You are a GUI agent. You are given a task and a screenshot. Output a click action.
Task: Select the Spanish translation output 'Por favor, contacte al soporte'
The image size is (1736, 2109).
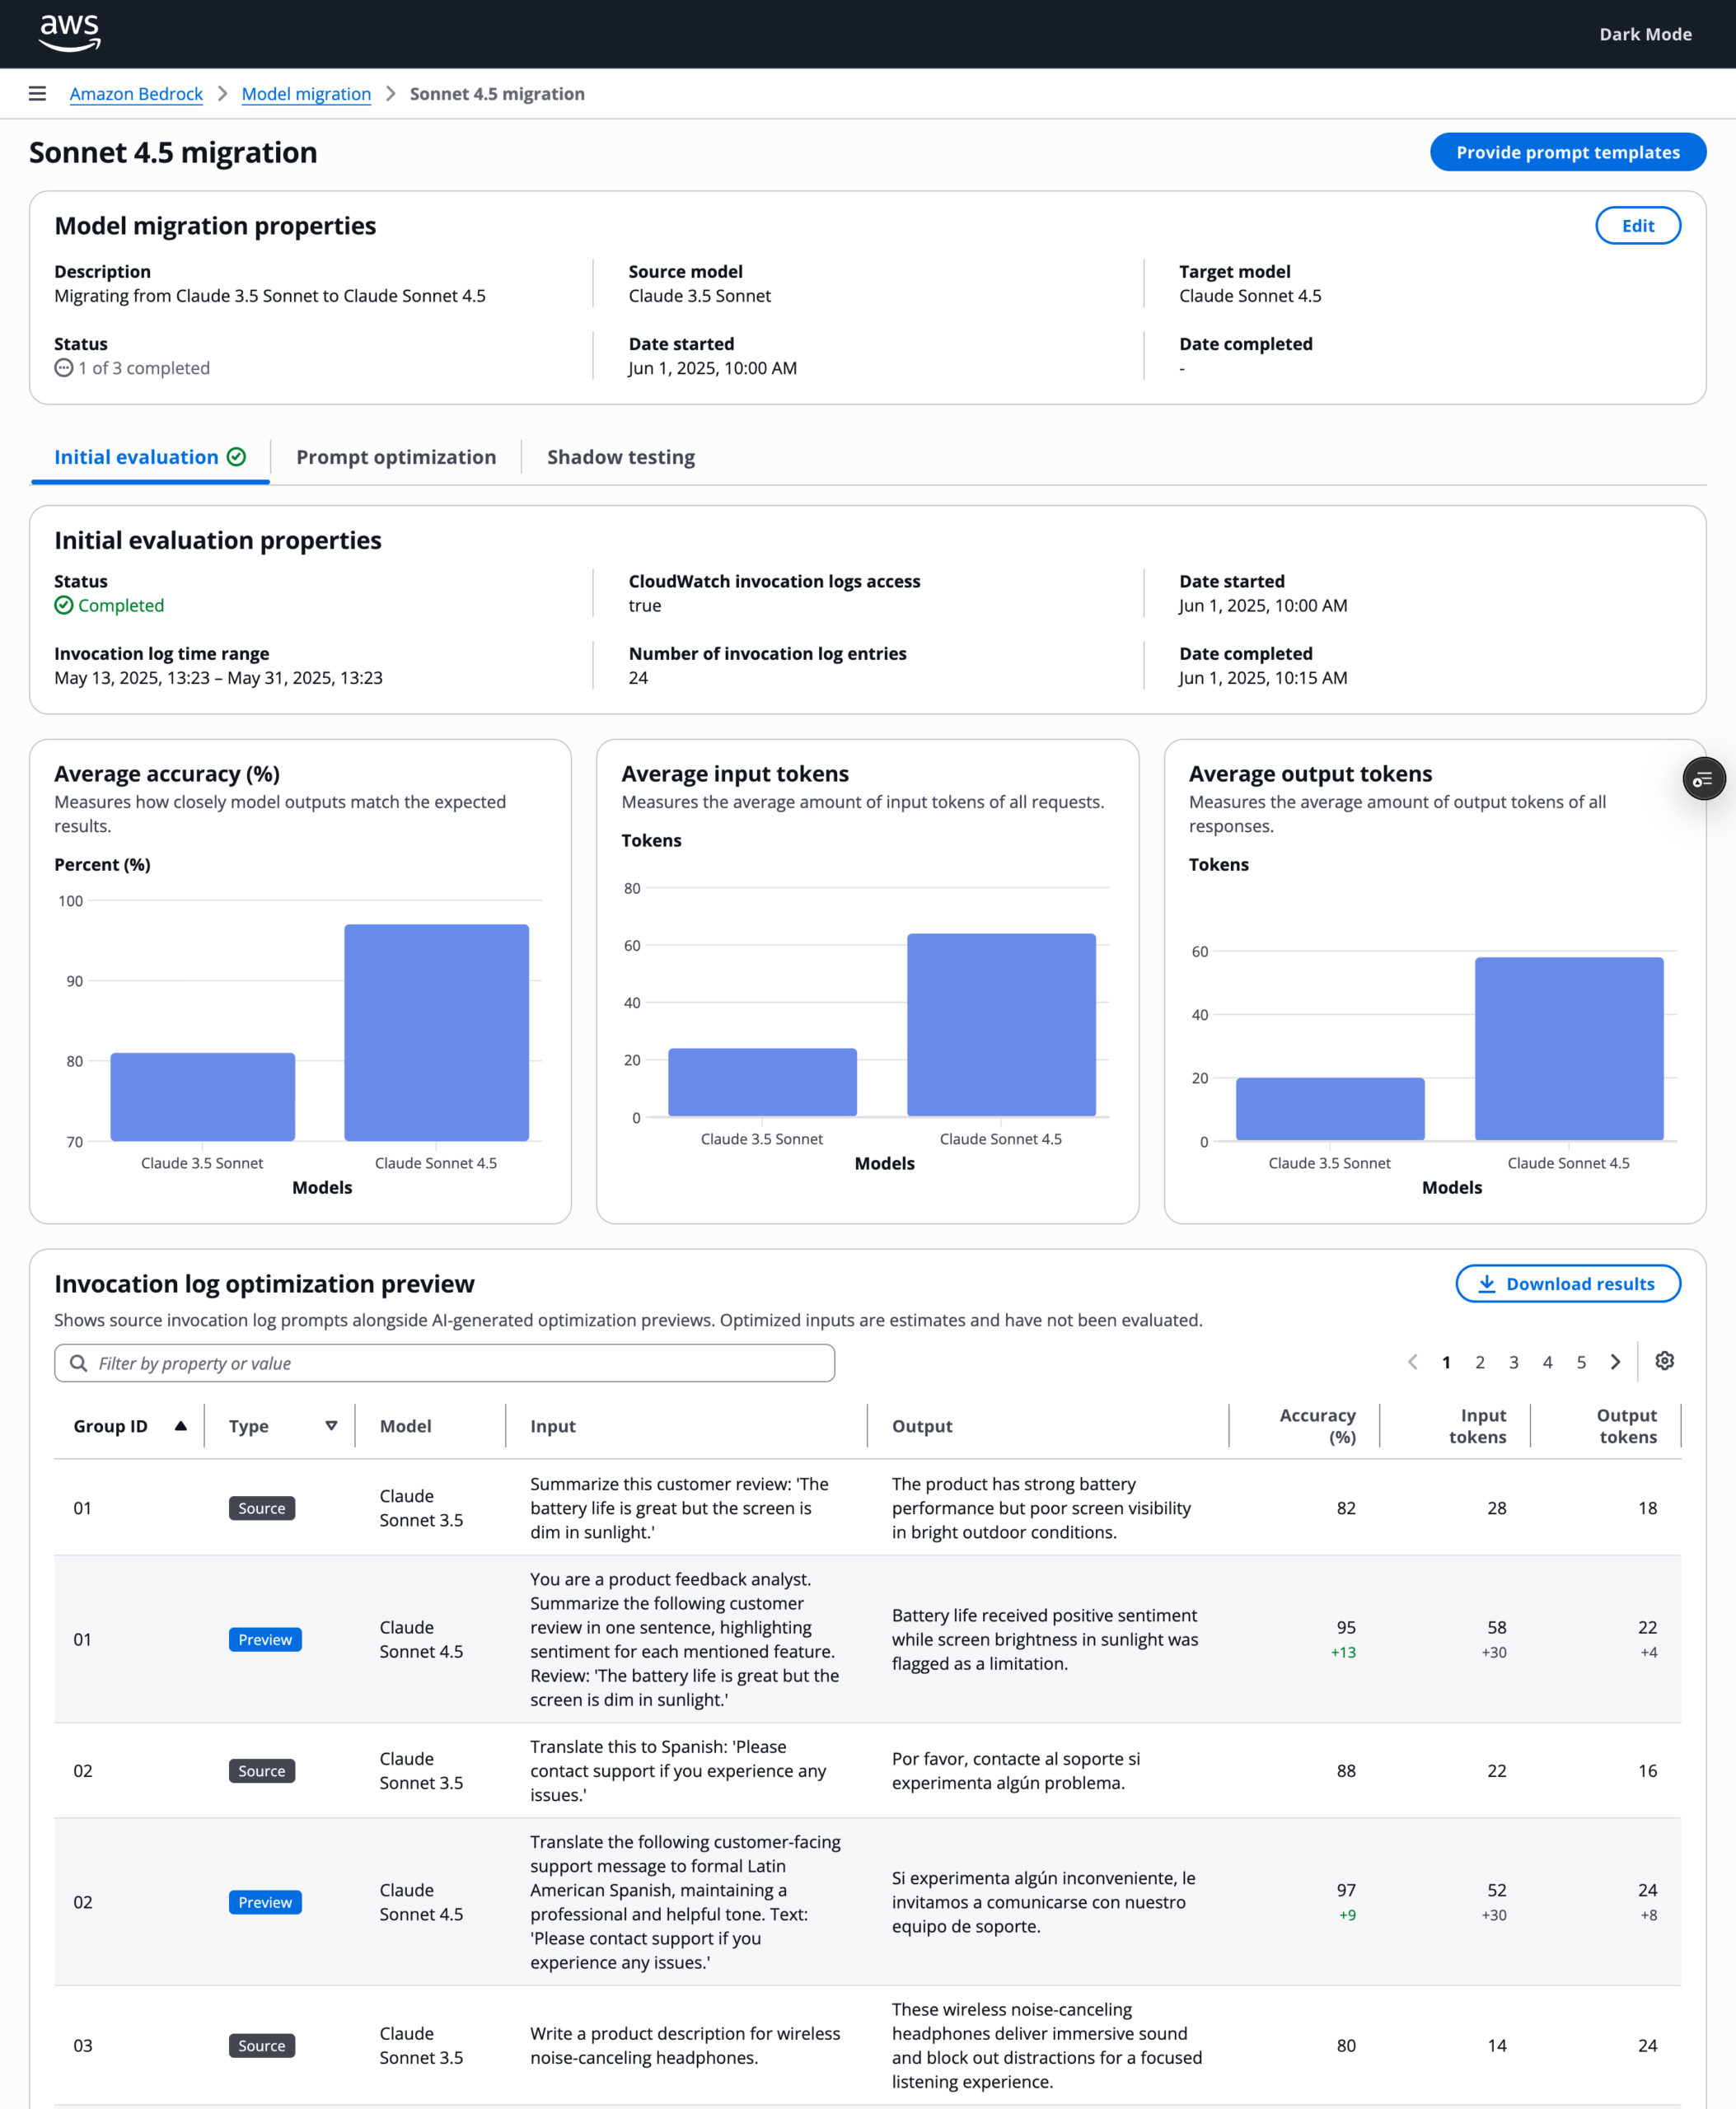coord(1016,1771)
